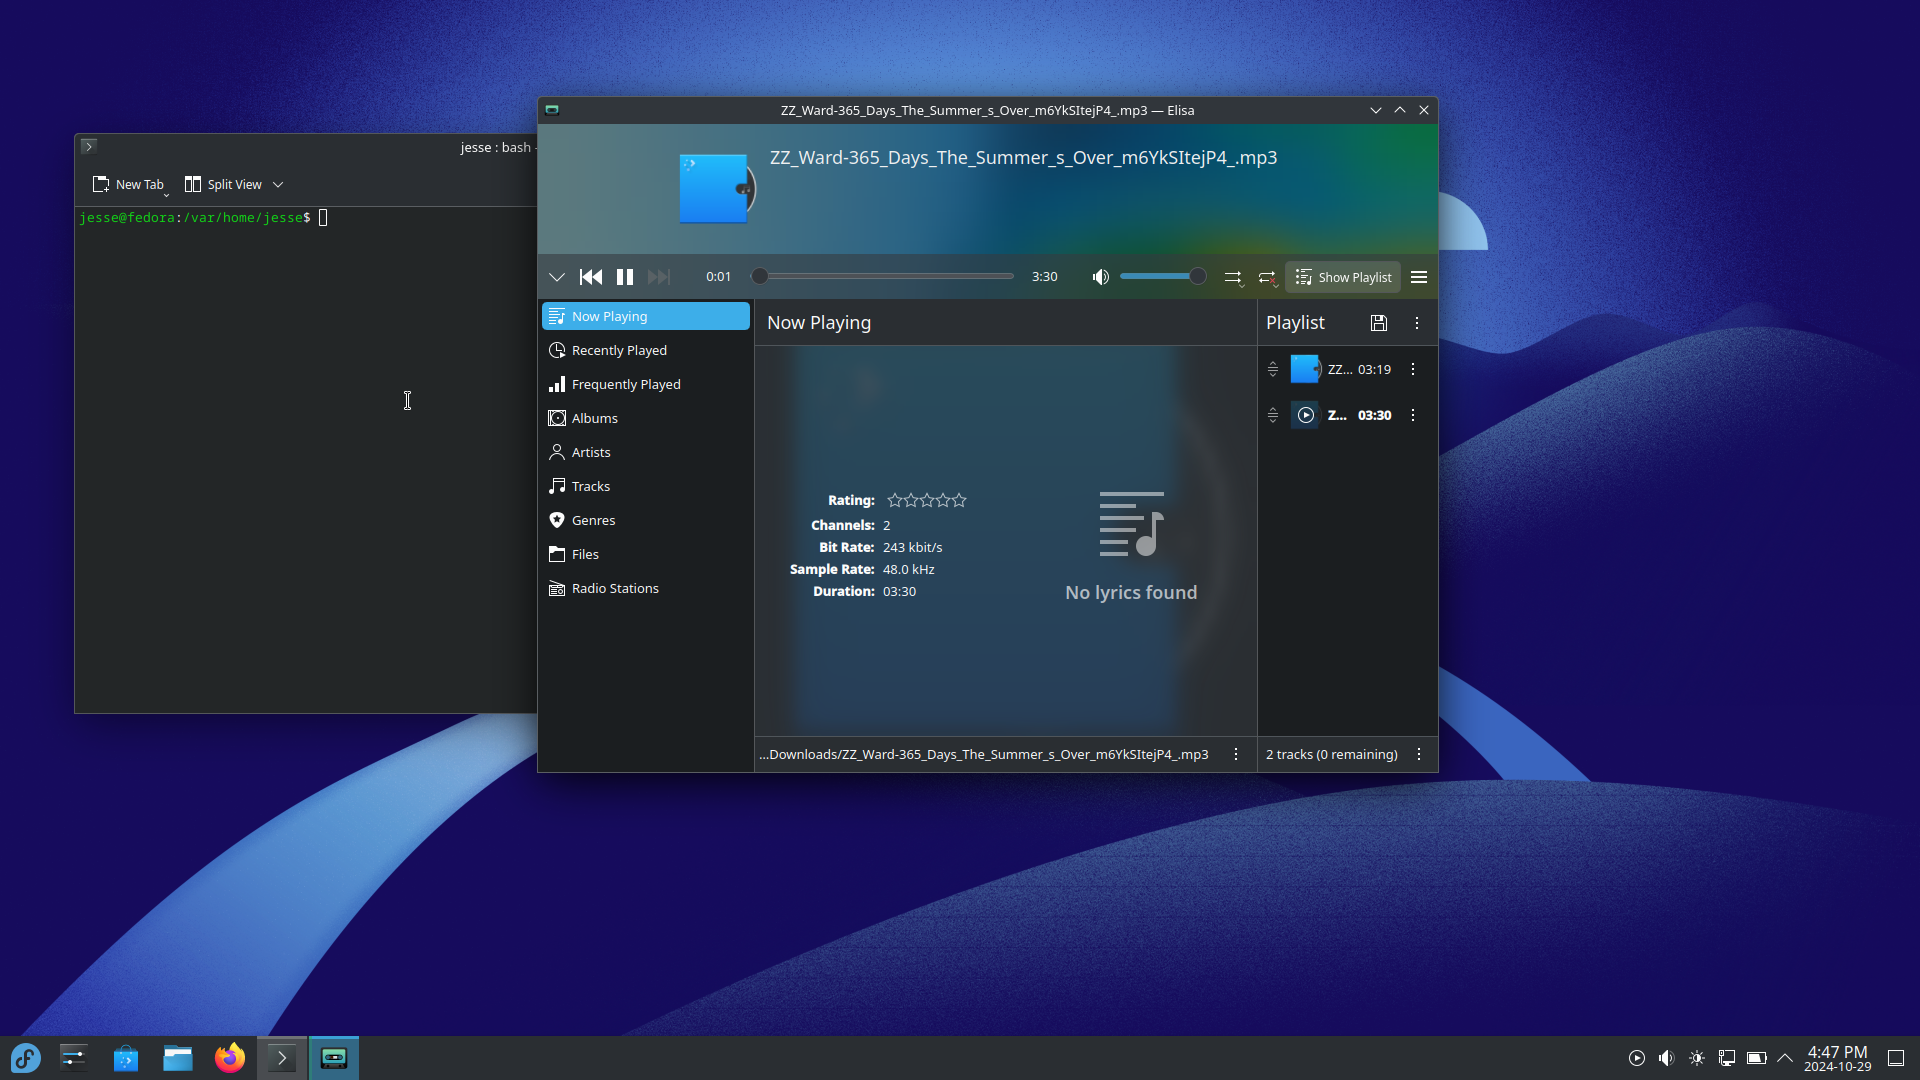Show hidden system tray icons

pyautogui.click(x=1785, y=1058)
